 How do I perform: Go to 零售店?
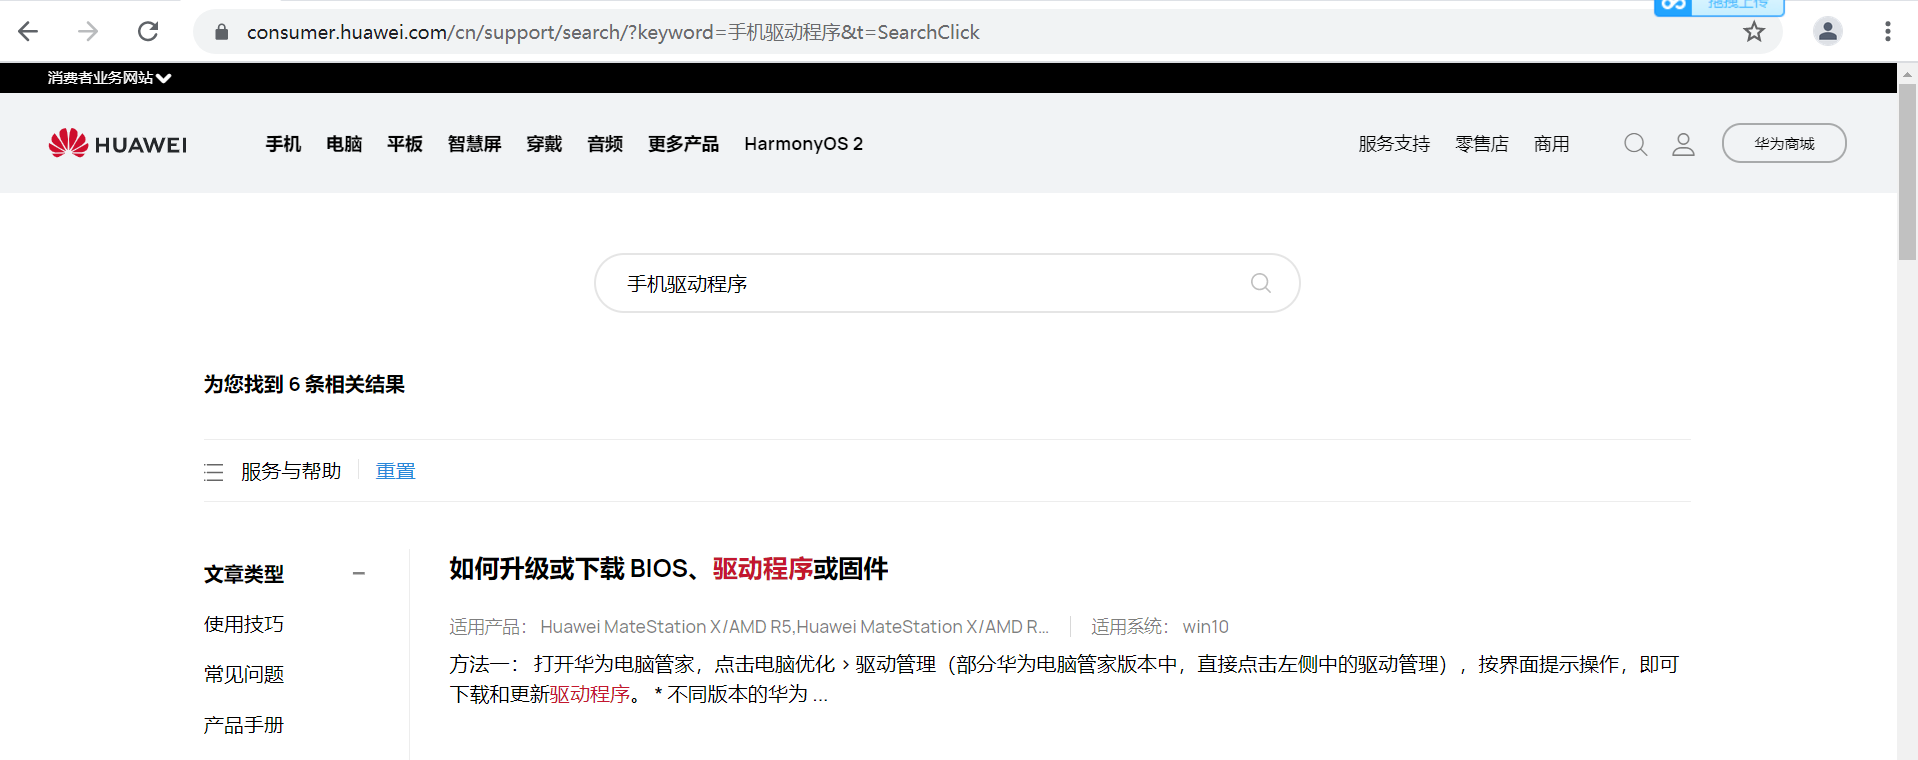1481,144
